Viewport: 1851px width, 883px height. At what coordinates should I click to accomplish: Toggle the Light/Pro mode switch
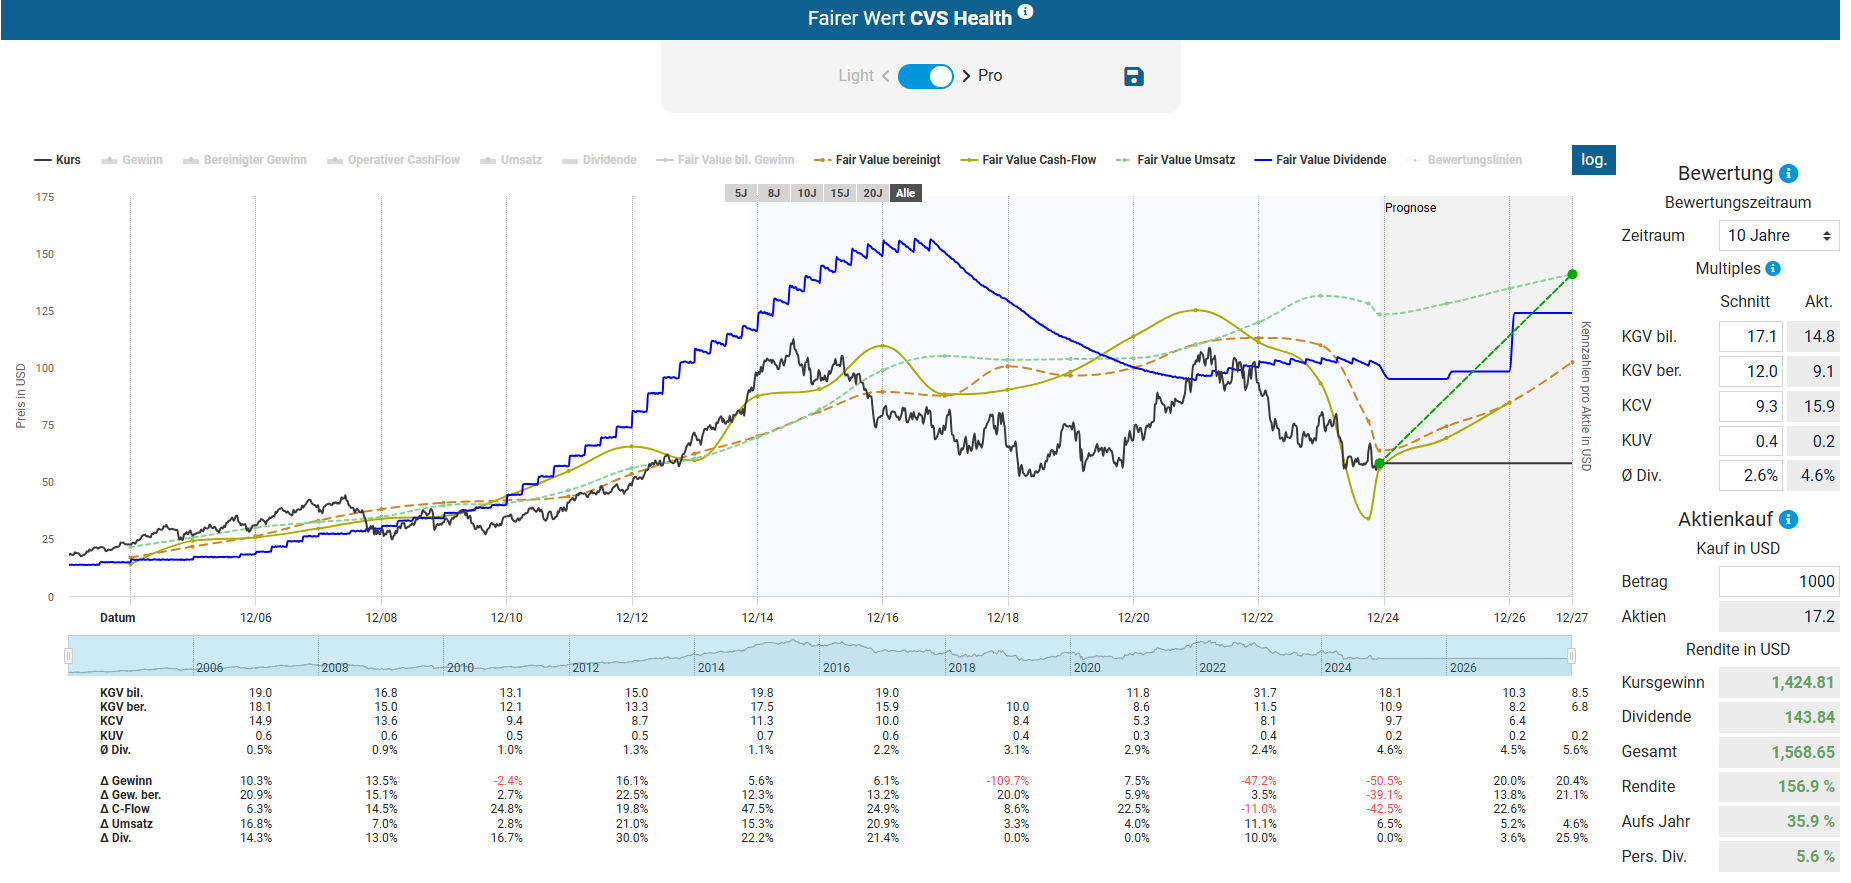click(925, 76)
